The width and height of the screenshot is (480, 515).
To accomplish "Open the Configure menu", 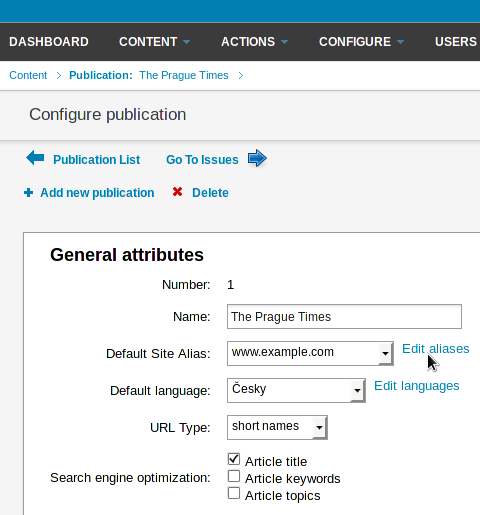I will click(x=362, y=42).
